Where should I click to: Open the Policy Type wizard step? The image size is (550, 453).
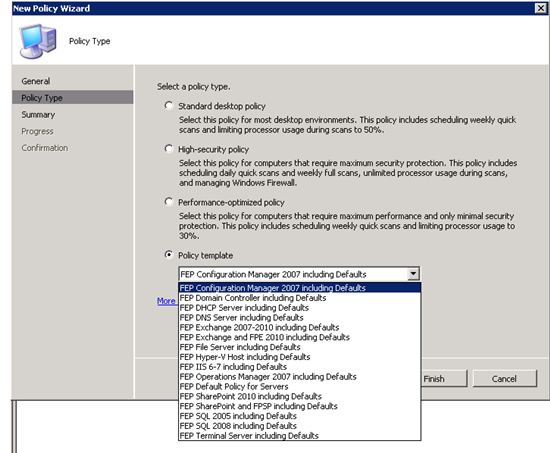73,97
